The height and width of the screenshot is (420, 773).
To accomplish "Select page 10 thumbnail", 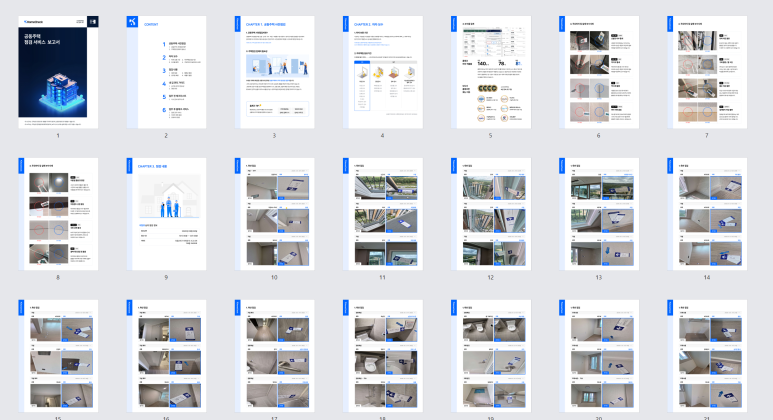I will click(274, 214).
